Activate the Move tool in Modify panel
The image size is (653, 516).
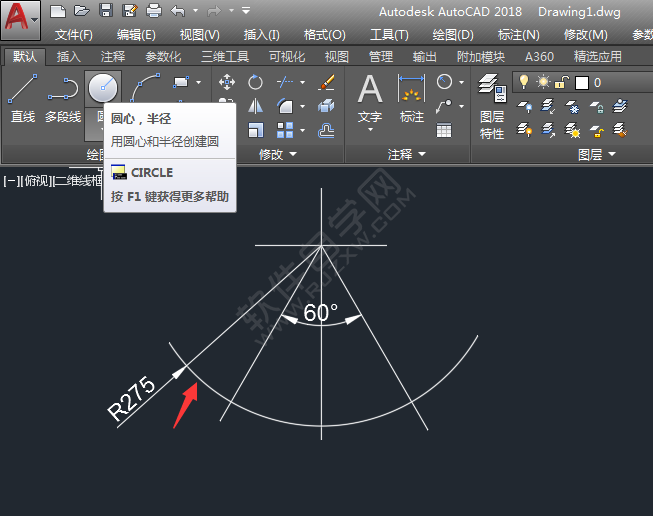227,82
